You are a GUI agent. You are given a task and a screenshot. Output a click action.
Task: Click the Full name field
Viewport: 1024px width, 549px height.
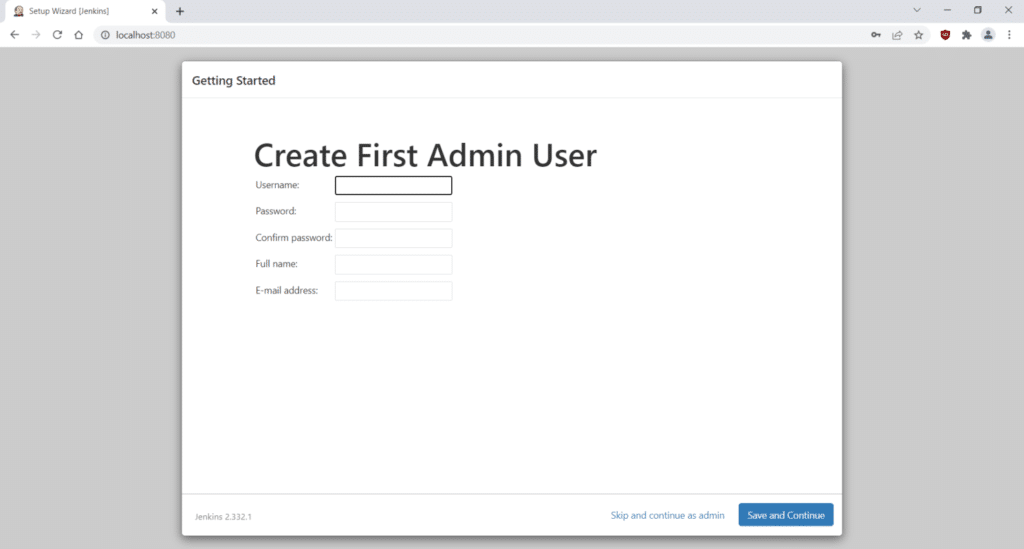[x=393, y=264]
